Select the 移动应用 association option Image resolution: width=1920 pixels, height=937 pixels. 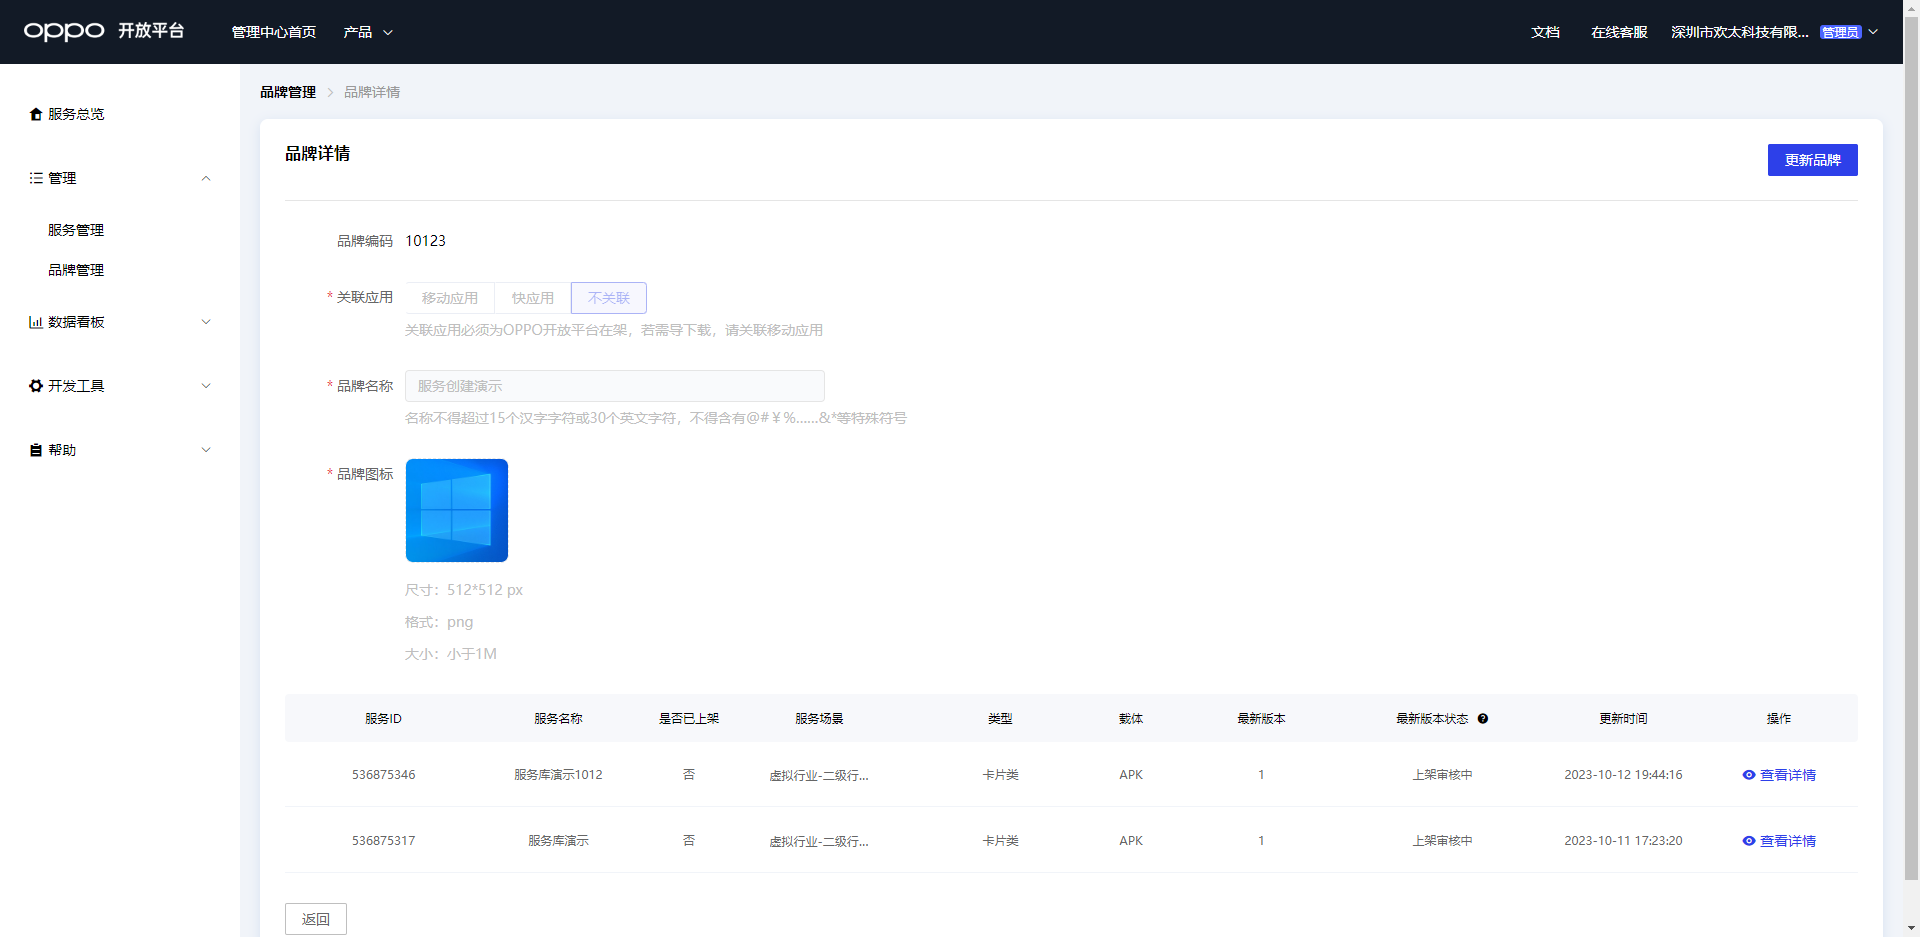[449, 298]
